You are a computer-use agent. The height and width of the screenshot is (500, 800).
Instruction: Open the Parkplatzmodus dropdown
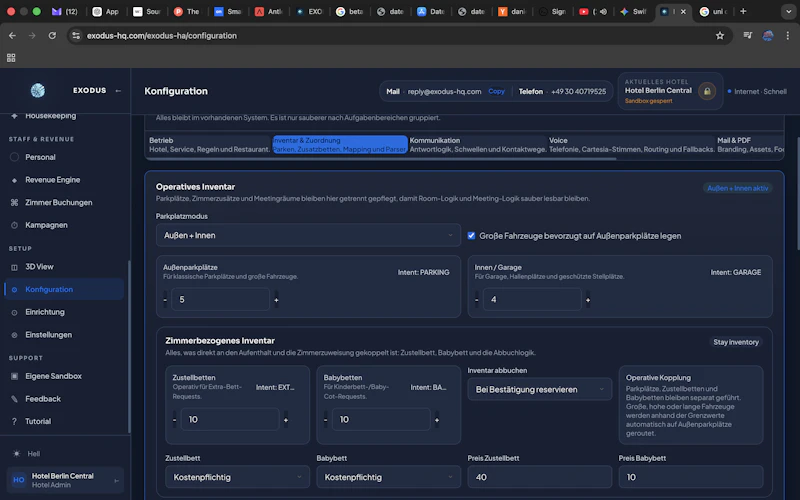[x=308, y=235]
